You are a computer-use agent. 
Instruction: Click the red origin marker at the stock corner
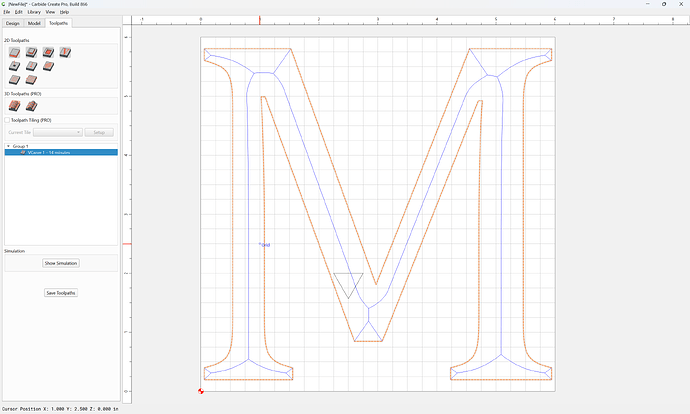tap(201, 391)
